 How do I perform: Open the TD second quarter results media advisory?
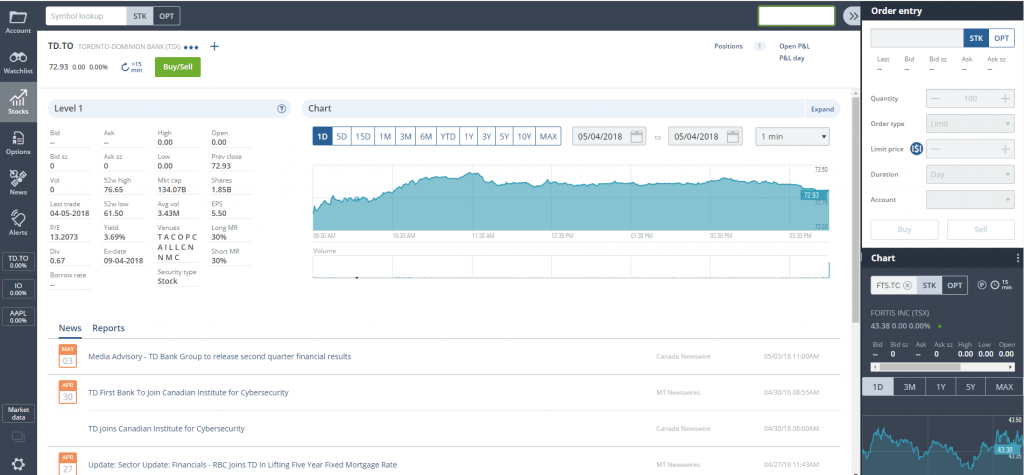tap(219, 356)
